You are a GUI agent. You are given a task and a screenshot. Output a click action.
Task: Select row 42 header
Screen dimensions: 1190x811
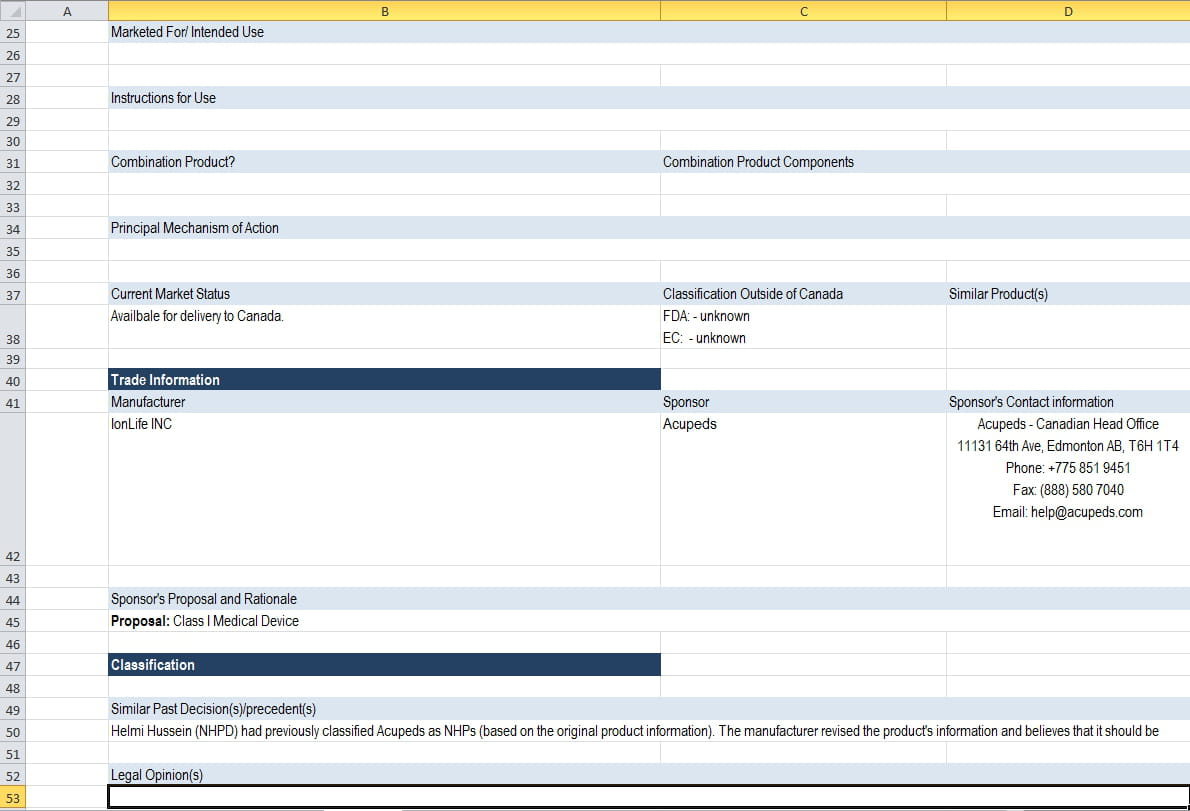(x=12, y=490)
